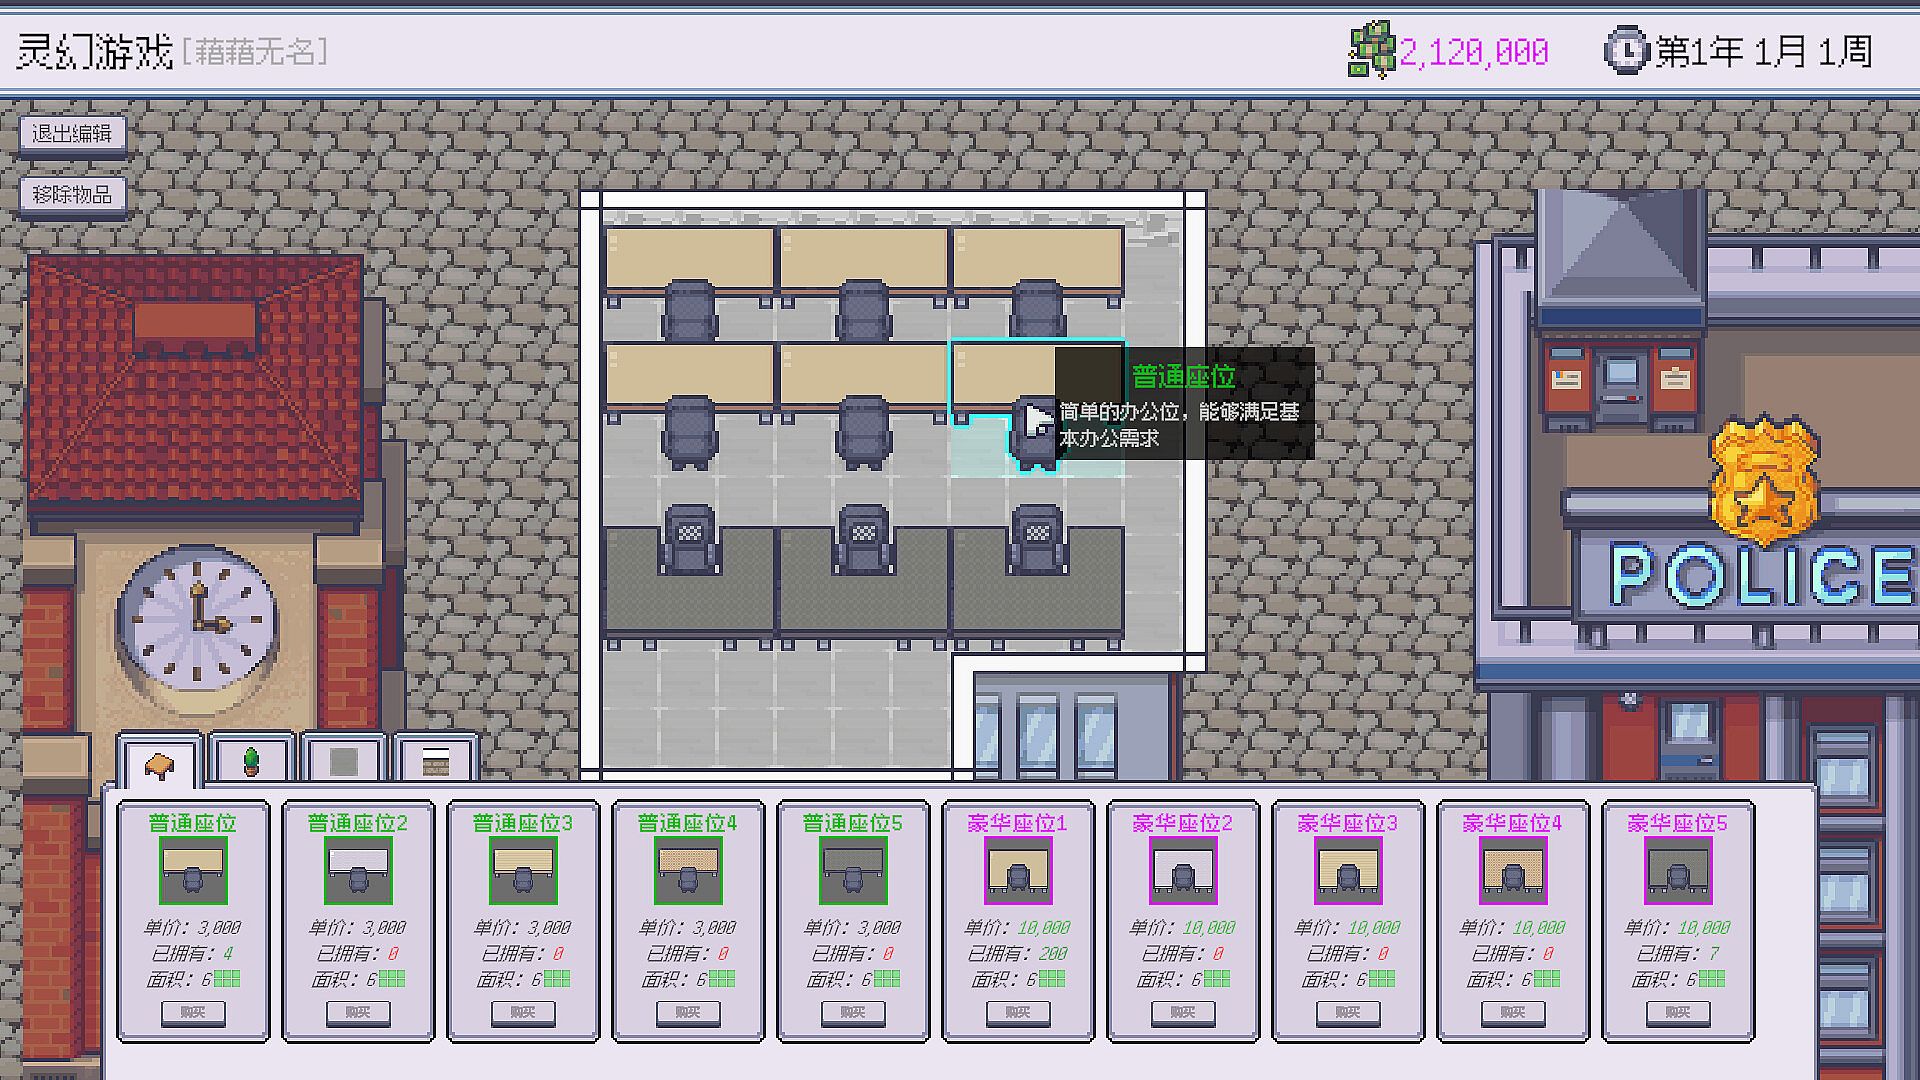Open the furniture desk category tab

tap(159, 765)
